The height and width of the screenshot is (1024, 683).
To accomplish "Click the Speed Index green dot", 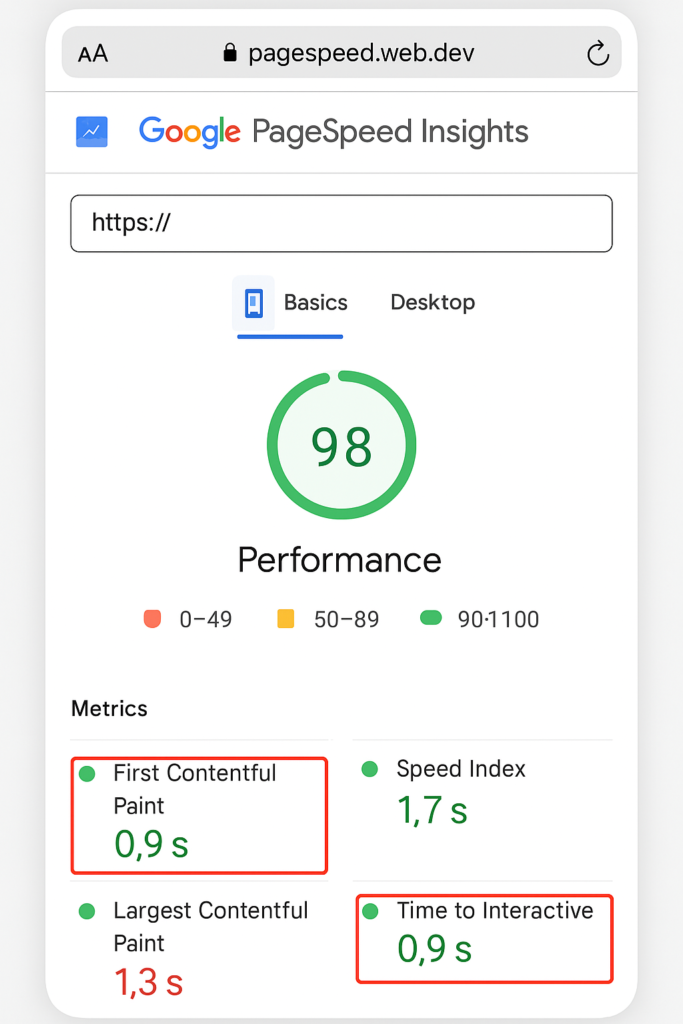I will [x=370, y=769].
